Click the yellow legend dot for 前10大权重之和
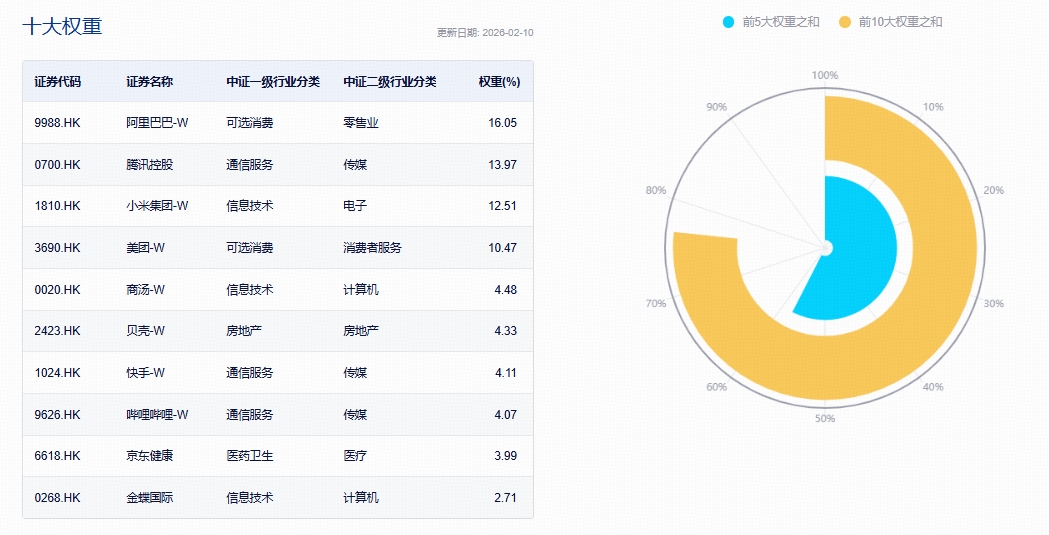1049x535 pixels. (845, 22)
